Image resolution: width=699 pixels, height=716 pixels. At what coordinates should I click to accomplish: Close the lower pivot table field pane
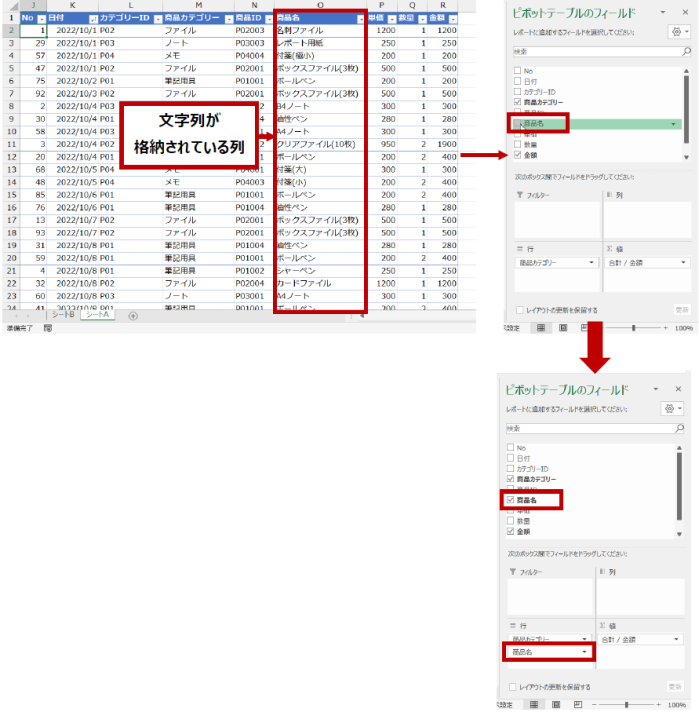click(x=678, y=389)
